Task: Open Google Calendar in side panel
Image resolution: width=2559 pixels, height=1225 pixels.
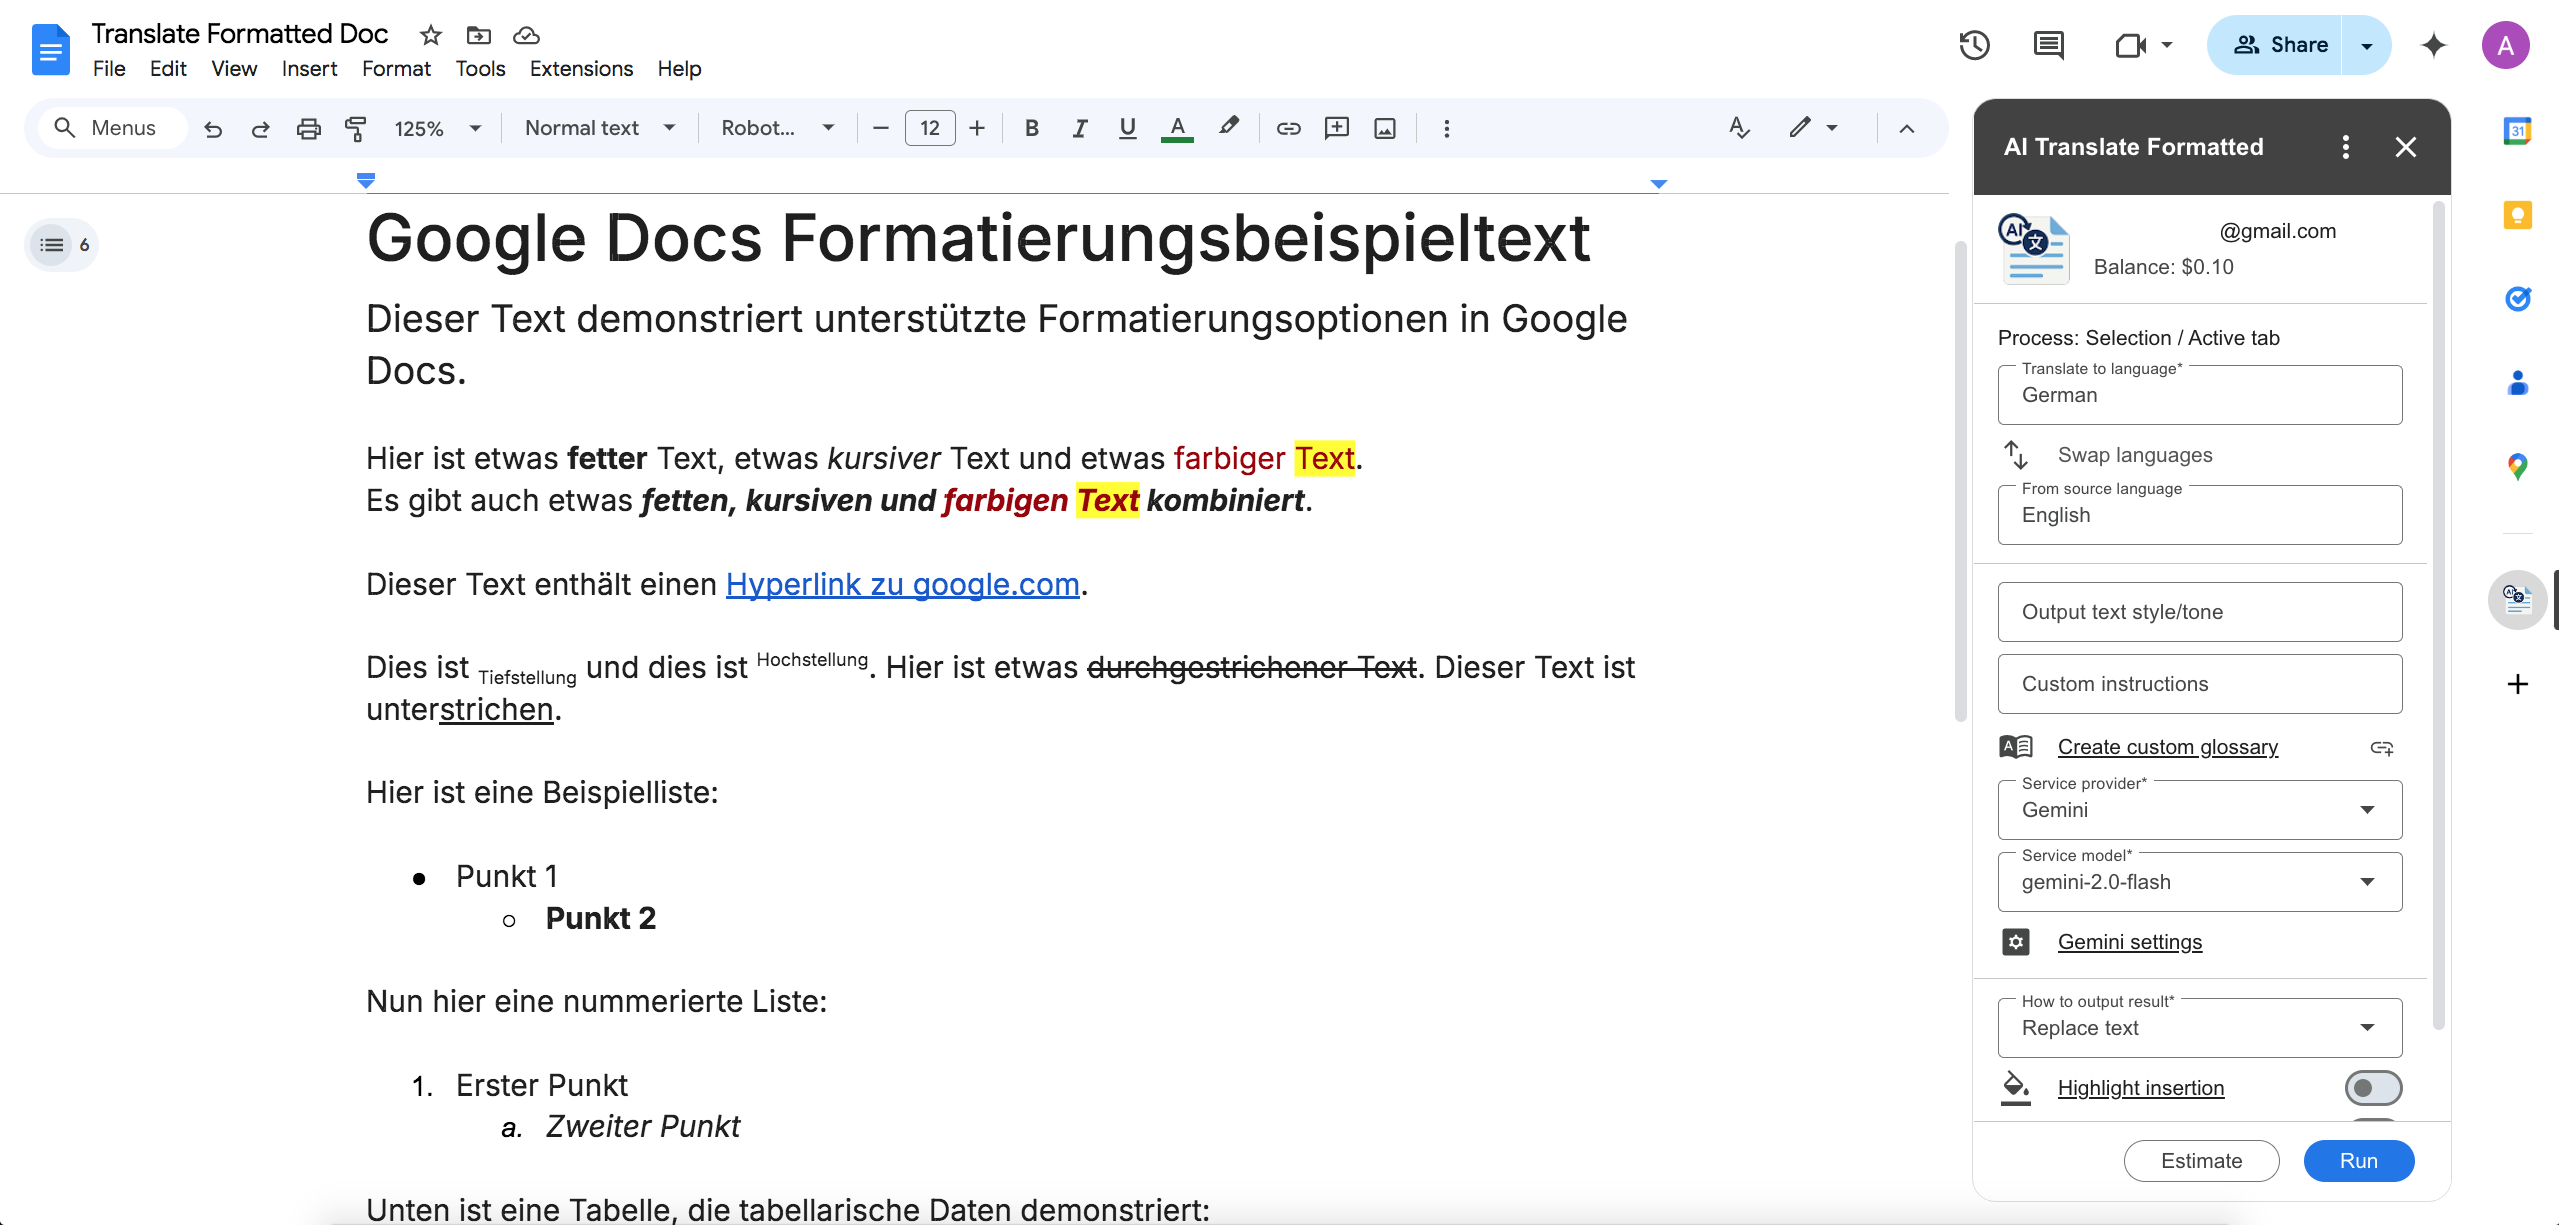Action: [x=2518, y=131]
